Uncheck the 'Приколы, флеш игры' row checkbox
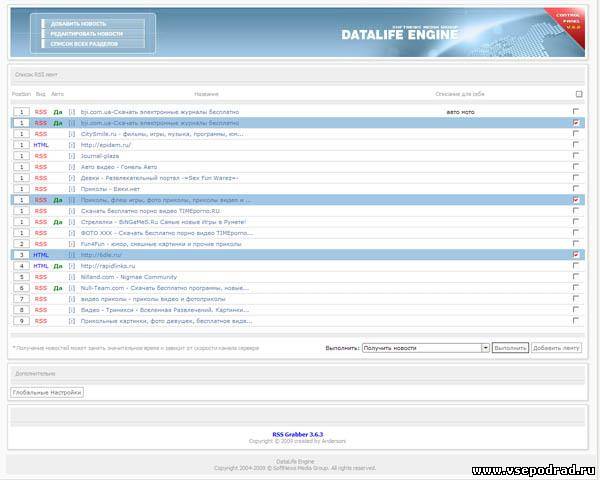 pyautogui.click(x=576, y=199)
